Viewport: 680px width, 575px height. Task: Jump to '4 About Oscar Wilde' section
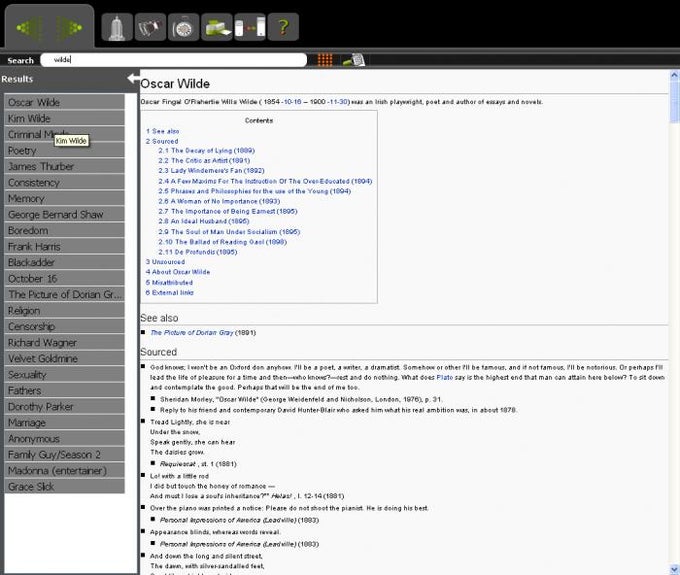178,272
